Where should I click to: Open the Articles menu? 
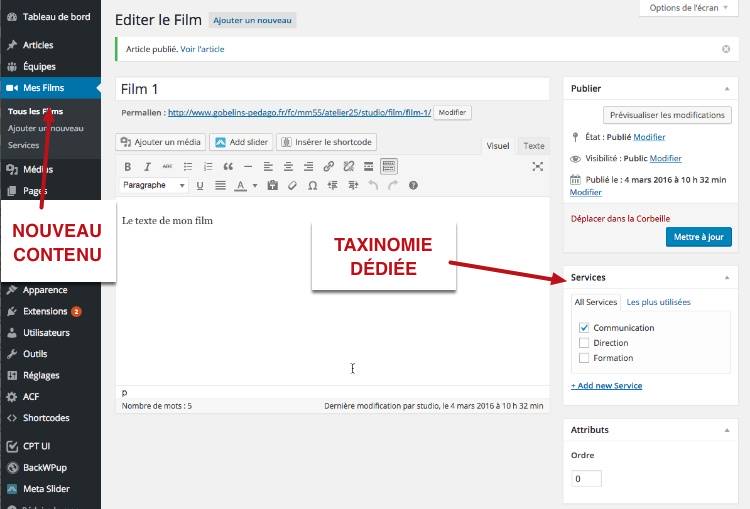tap(50, 45)
